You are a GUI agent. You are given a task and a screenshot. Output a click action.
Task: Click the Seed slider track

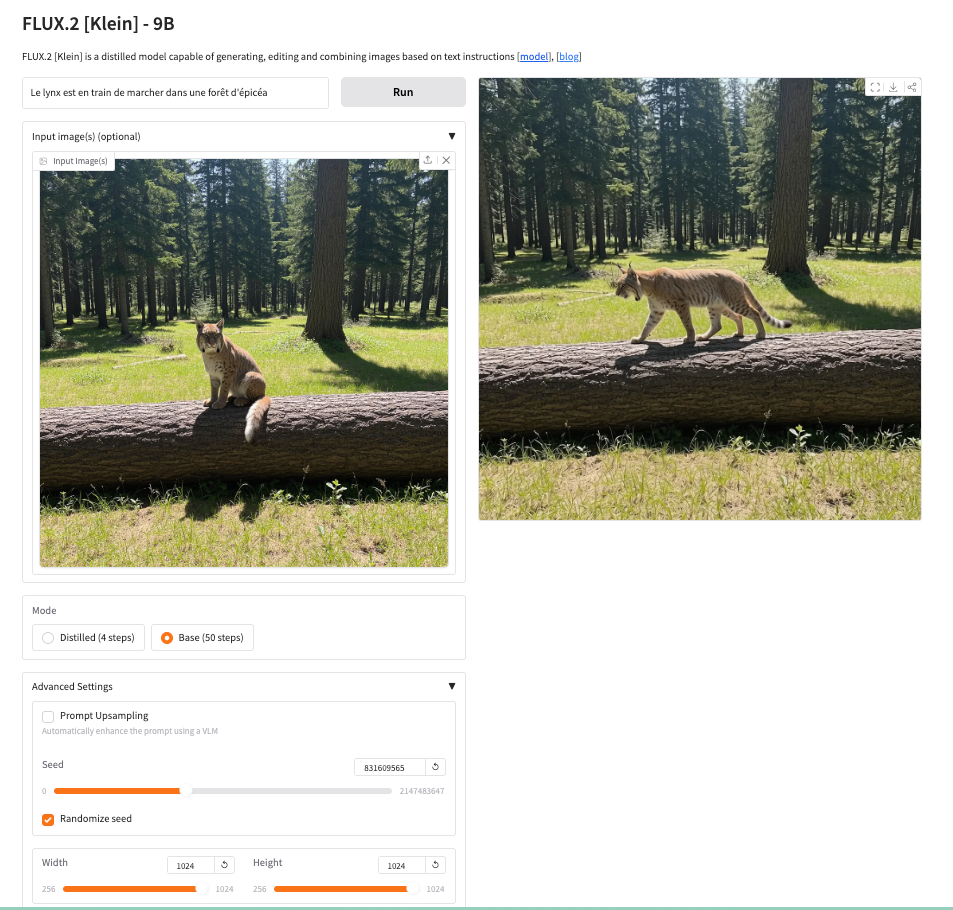(222, 791)
